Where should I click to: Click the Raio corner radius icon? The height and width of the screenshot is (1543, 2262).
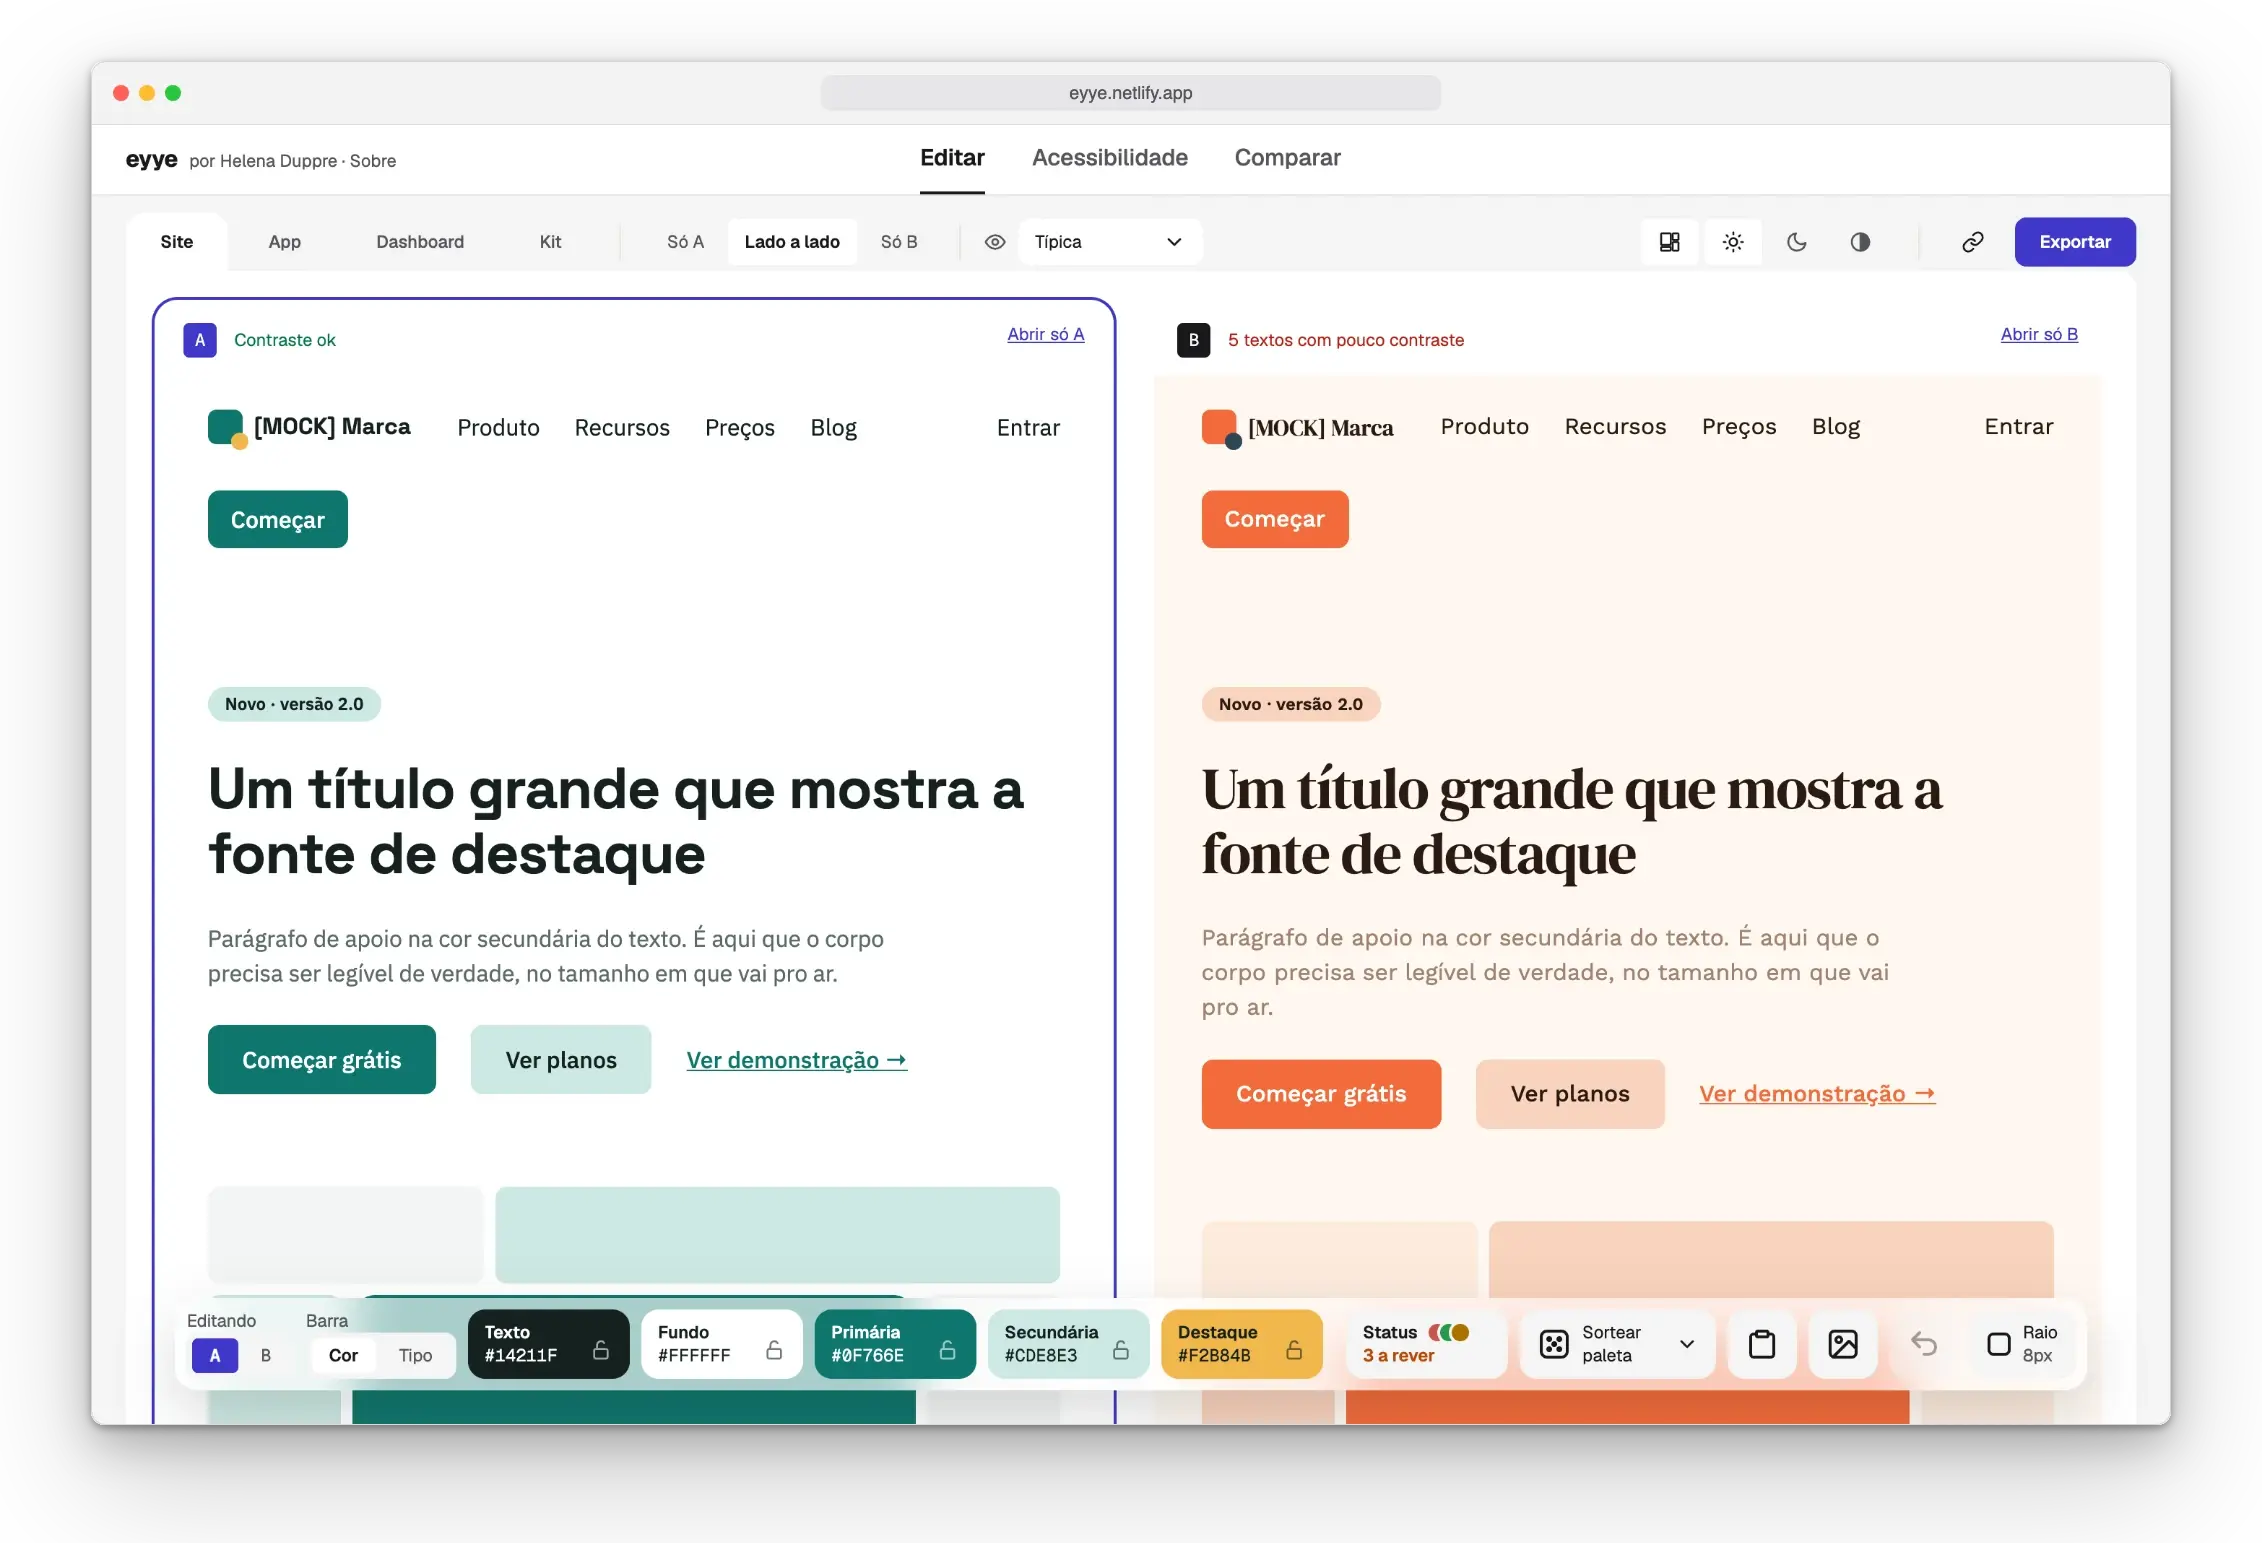pyautogui.click(x=1998, y=1344)
